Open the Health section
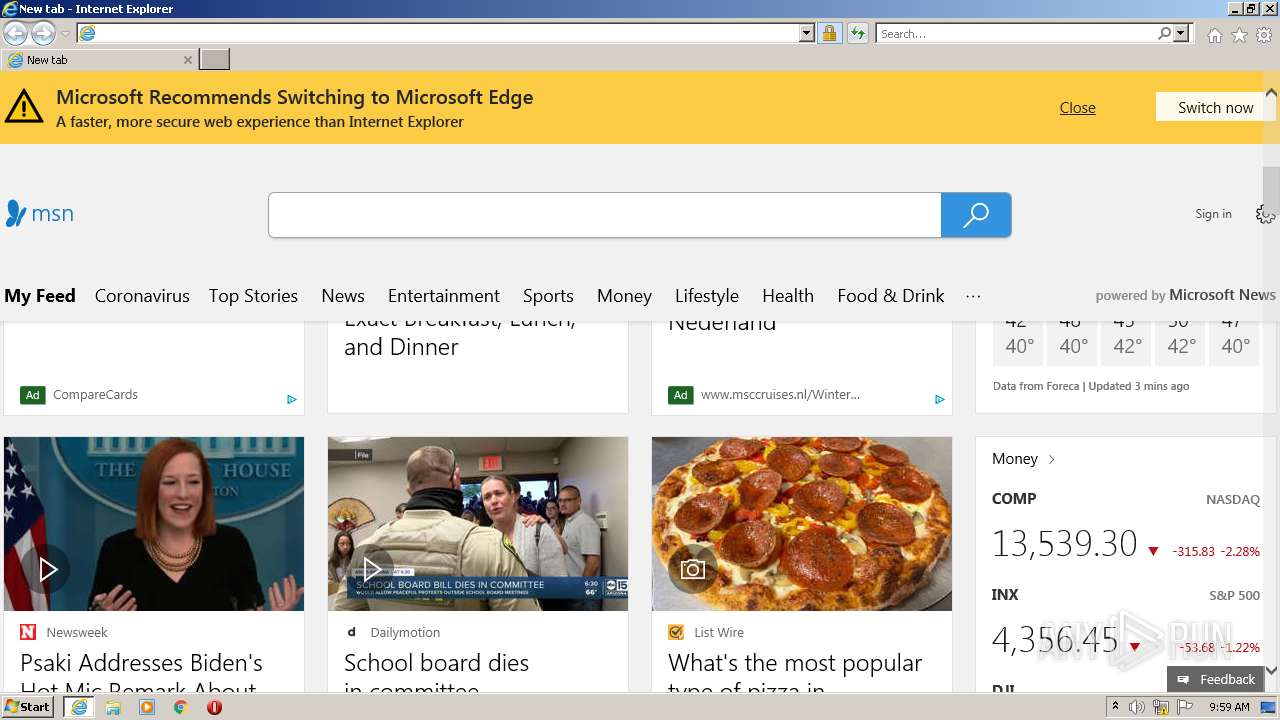This screenshot has width=1280, height=720. 788,296
